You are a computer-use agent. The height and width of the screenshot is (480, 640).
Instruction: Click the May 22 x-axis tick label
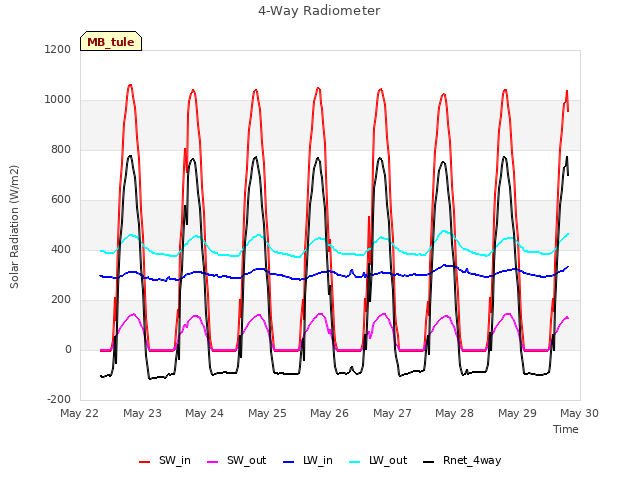point(80,413)
